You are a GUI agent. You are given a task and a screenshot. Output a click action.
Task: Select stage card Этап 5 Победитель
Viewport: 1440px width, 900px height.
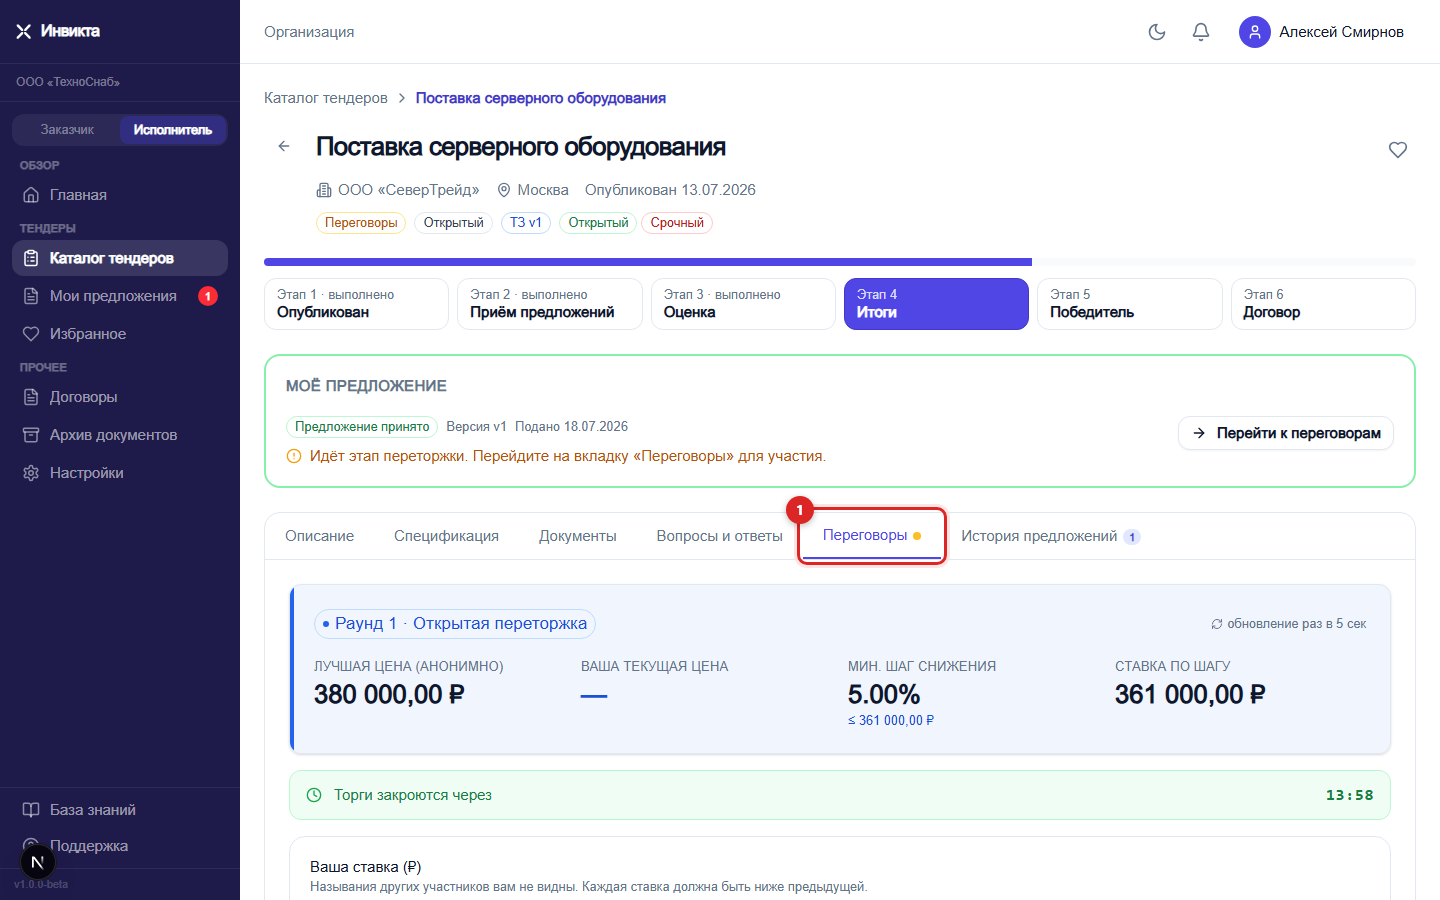pos(1130,304)
